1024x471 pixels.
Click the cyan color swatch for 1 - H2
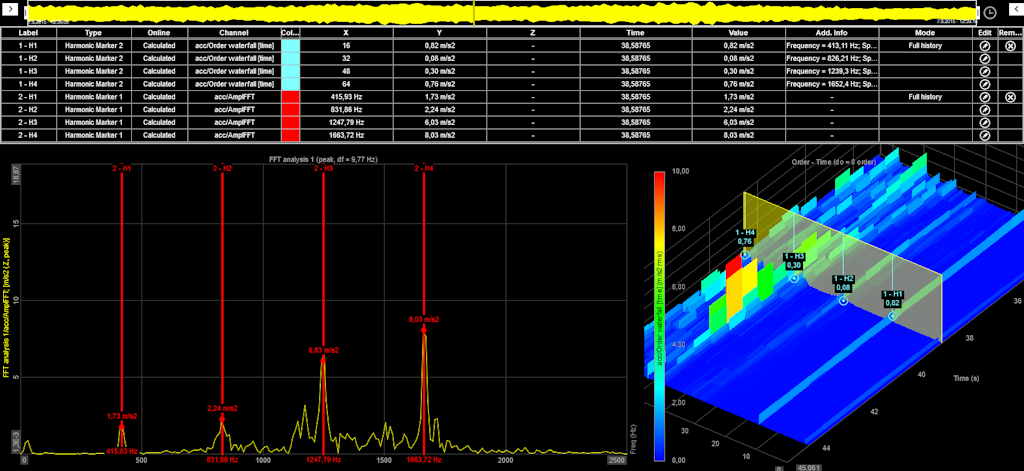click(x=291, y=58)
